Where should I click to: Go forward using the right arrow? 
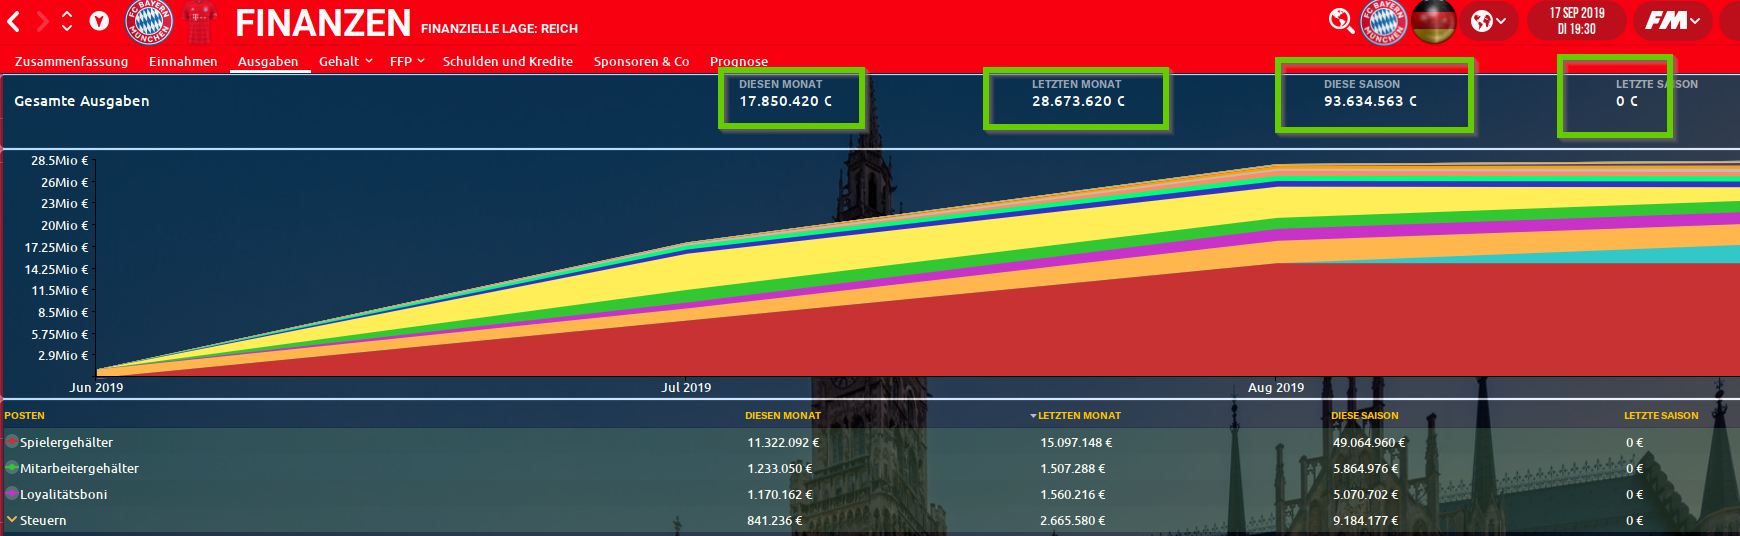pos(42,21)
